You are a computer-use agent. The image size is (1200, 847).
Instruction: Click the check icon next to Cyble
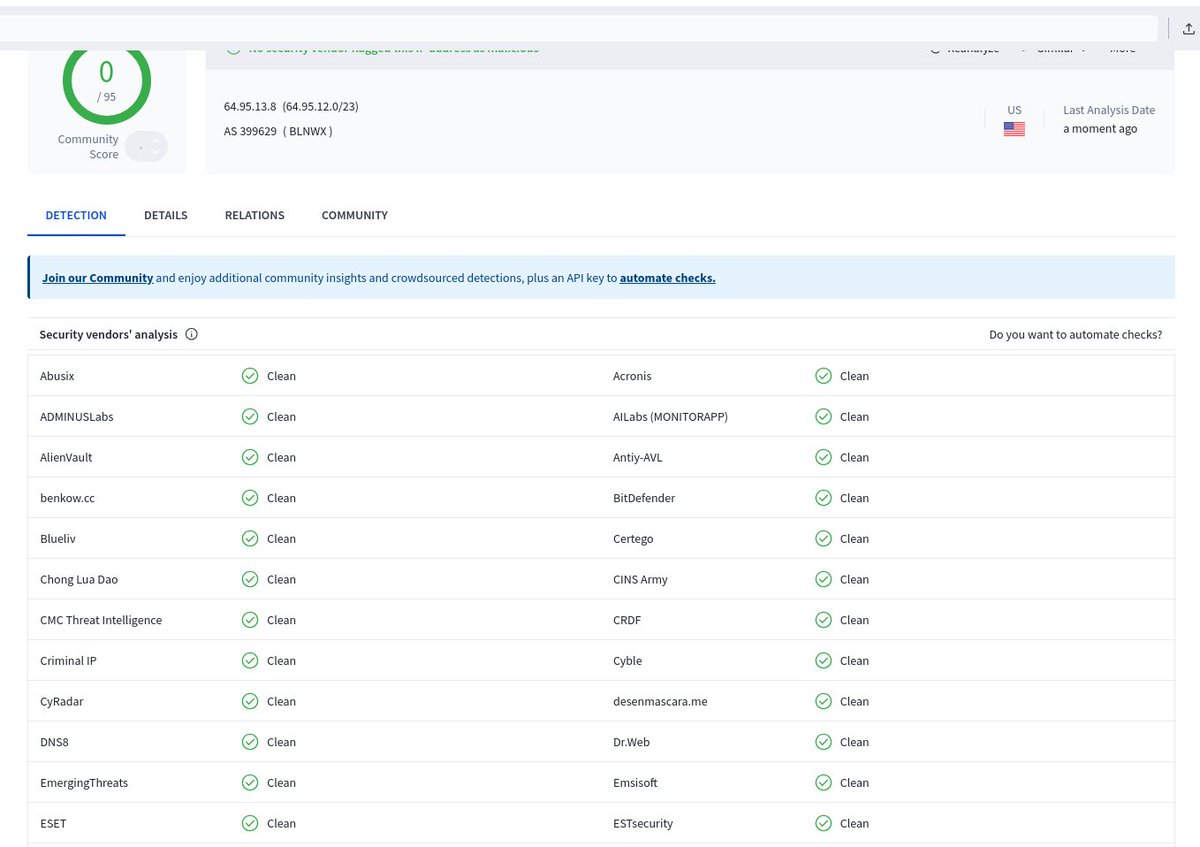(x=823, y=661)
